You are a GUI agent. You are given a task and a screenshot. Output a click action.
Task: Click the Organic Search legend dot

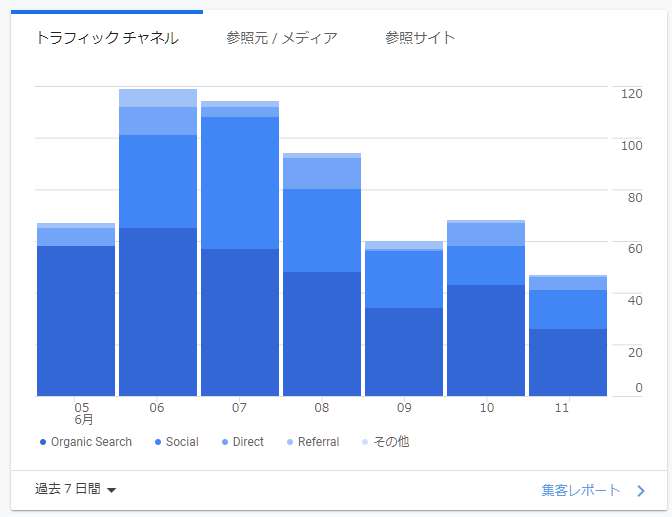click(43, 442)
